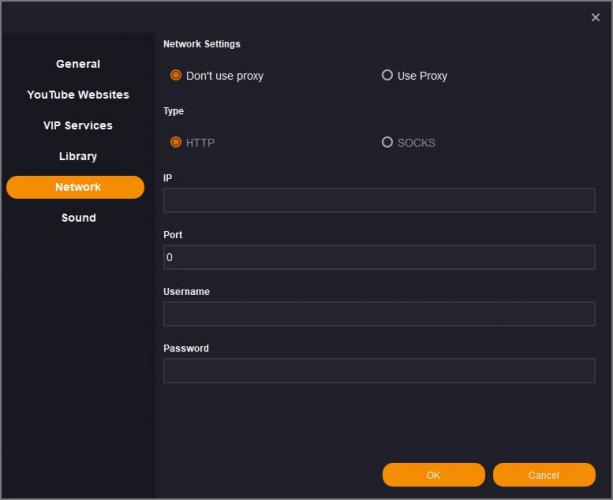613x500 pixels.
Task: Click inside the IP address field
Action: (x=378, y=200)
